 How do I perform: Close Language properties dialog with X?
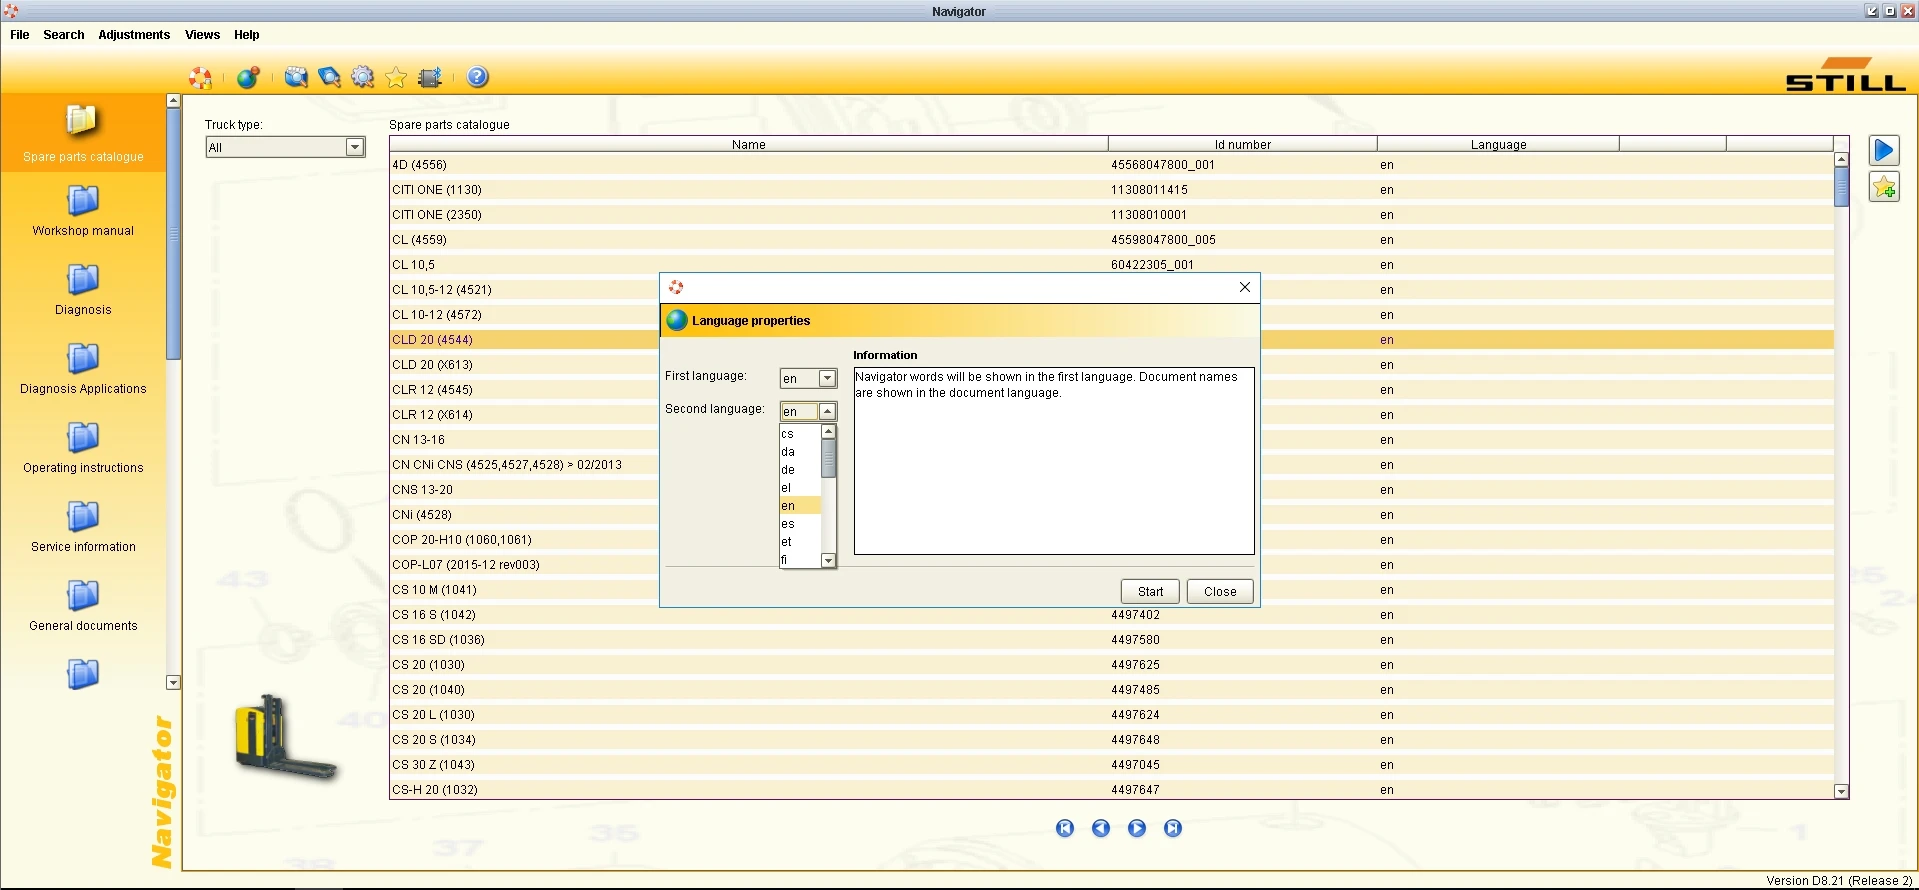tap(1245, 287)
